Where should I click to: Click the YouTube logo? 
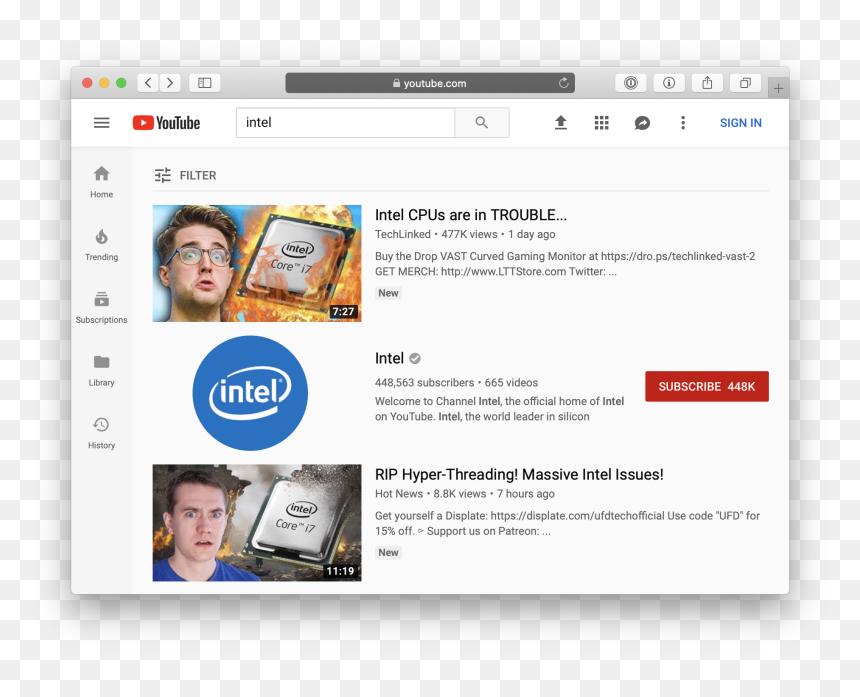point(166,123)
